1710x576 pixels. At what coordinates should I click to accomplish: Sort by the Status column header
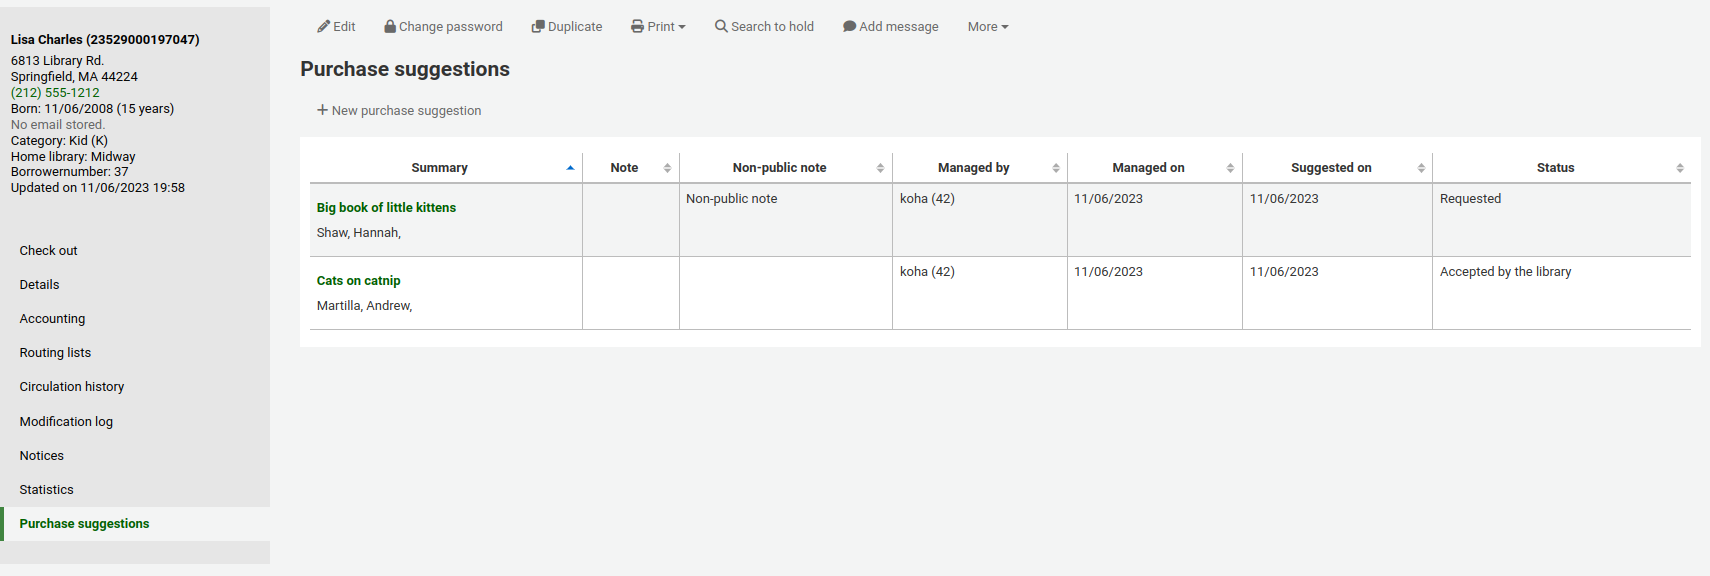(1554, 168)
